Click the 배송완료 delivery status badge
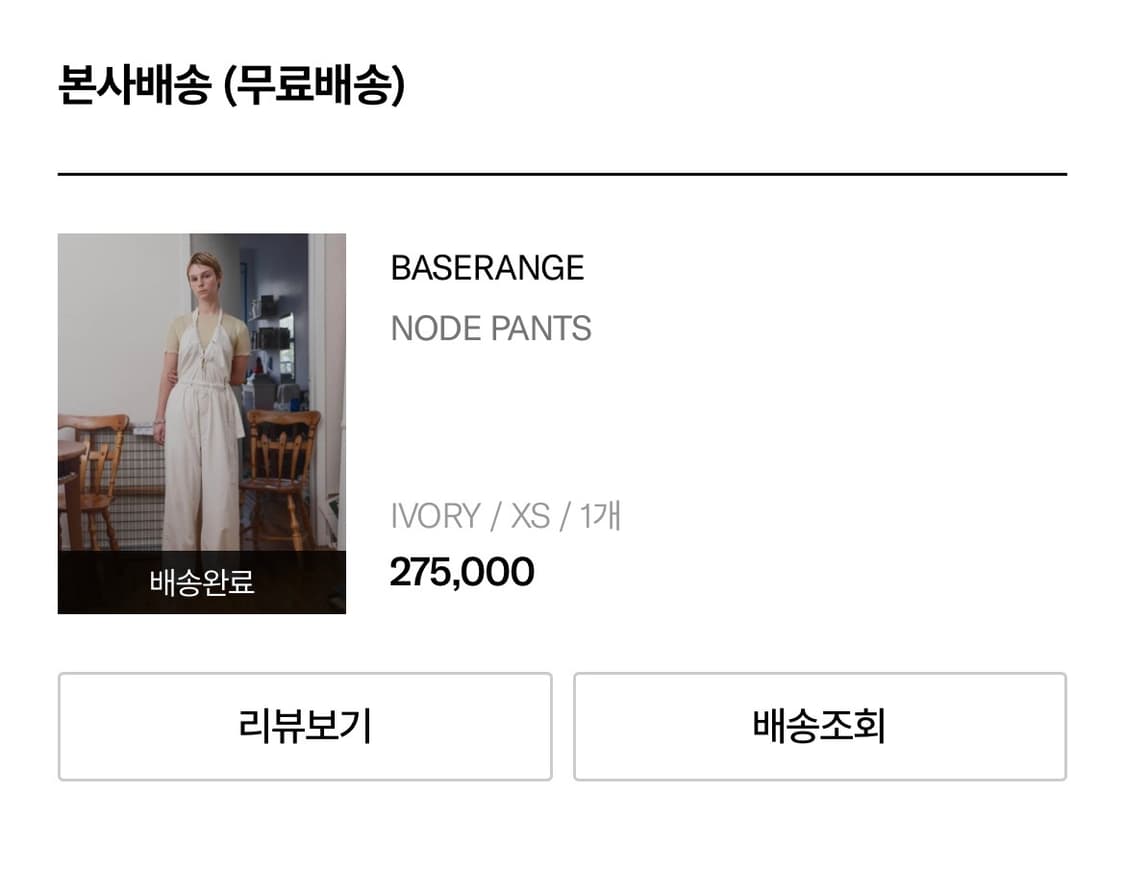The height and width of the screenshot is (888, 1125). pos(201,583)
